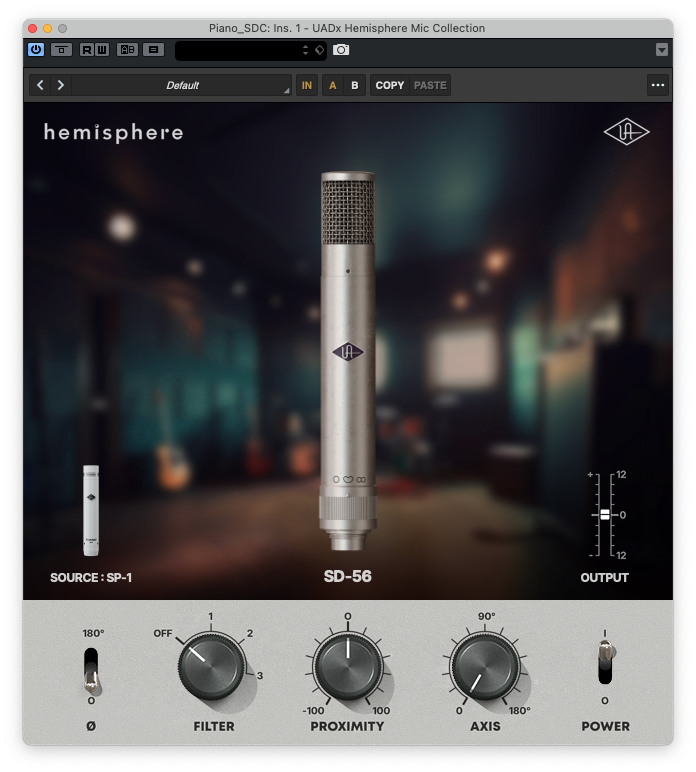The image size is (696, 772).
Task: Set the filter to OFF position label
Action: coord(162,633)
